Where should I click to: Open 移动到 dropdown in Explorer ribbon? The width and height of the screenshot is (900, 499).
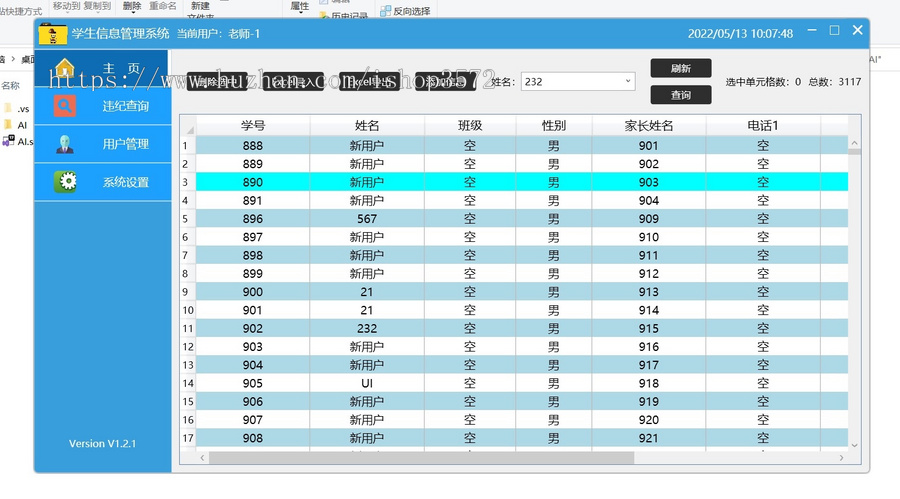[x=66, y=6]
